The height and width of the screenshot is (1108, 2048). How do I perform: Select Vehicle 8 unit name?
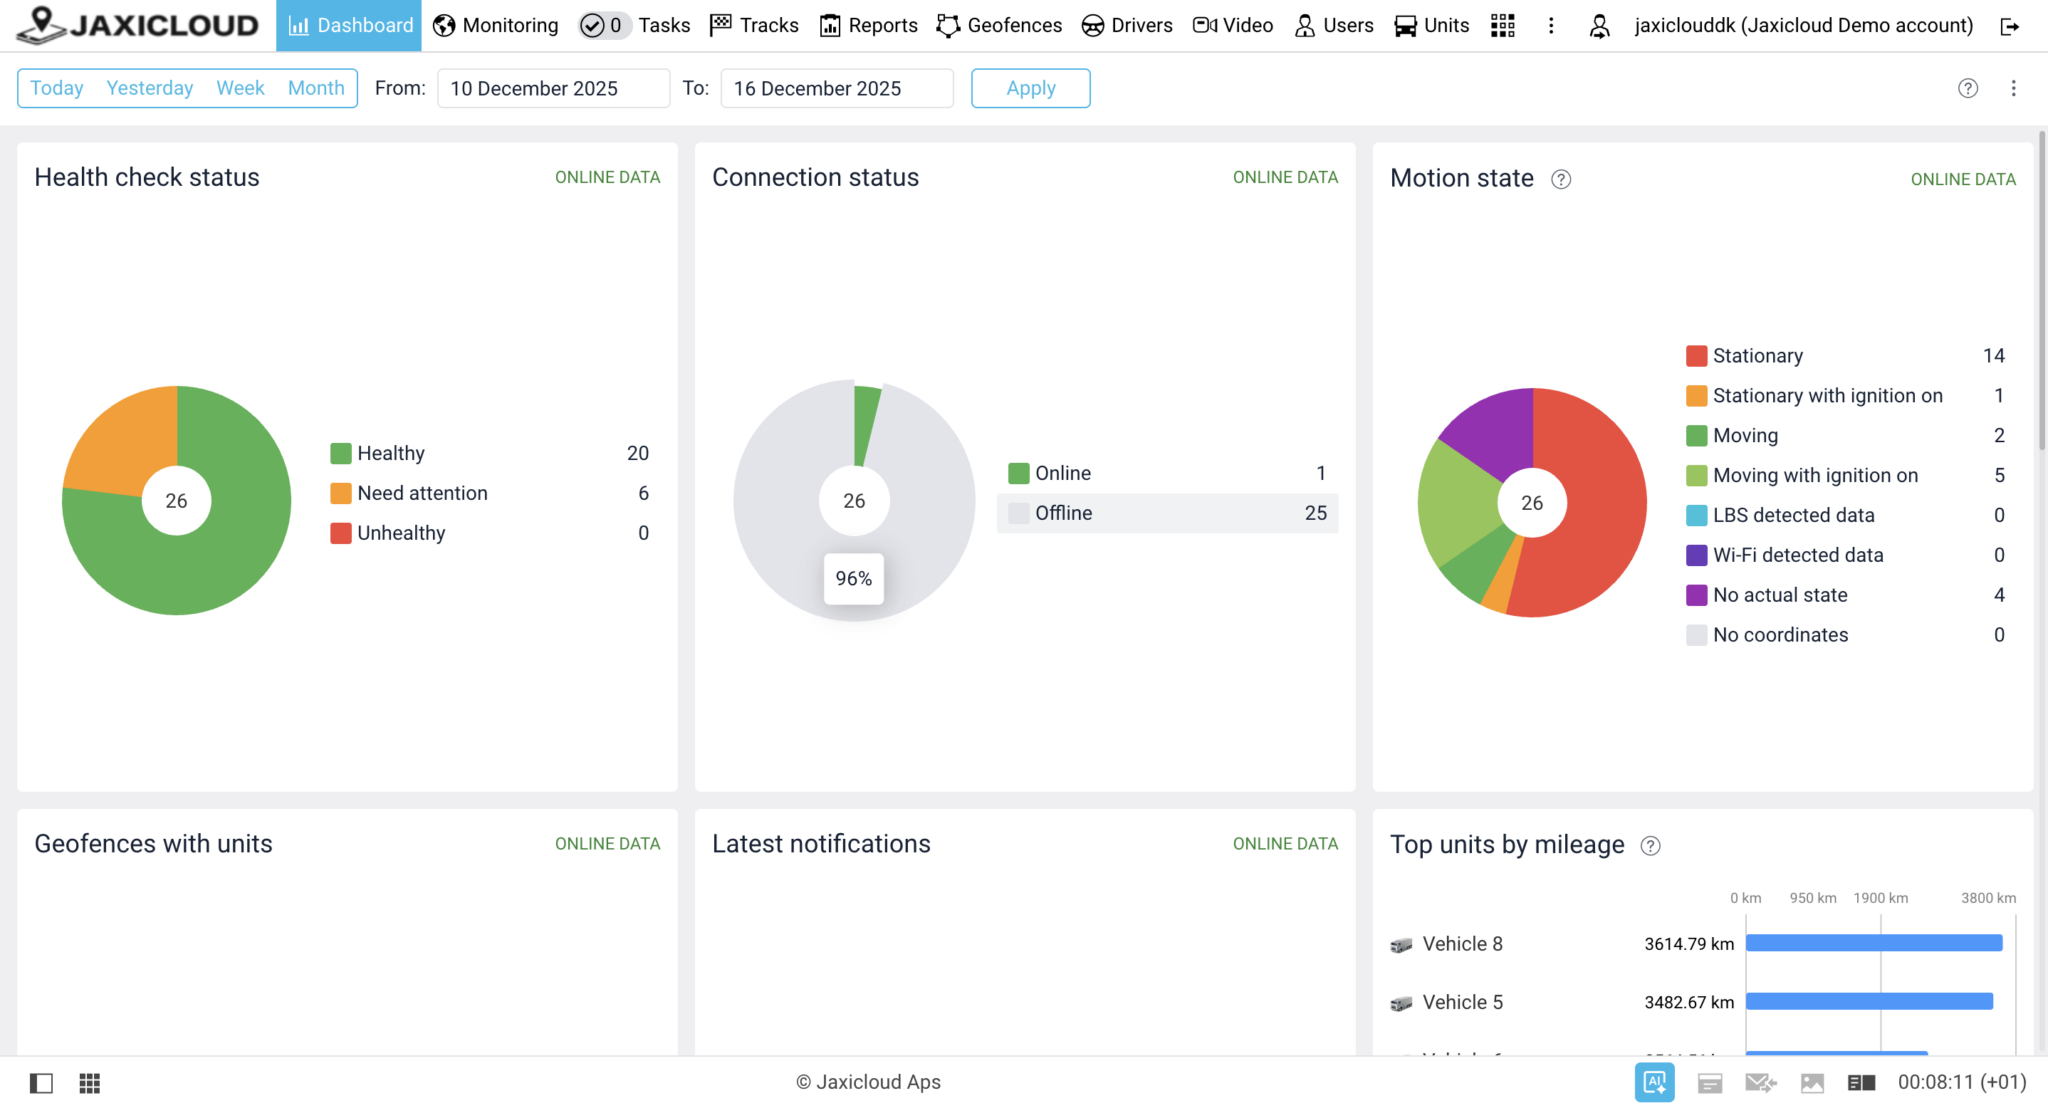[x=1462, y=944]
